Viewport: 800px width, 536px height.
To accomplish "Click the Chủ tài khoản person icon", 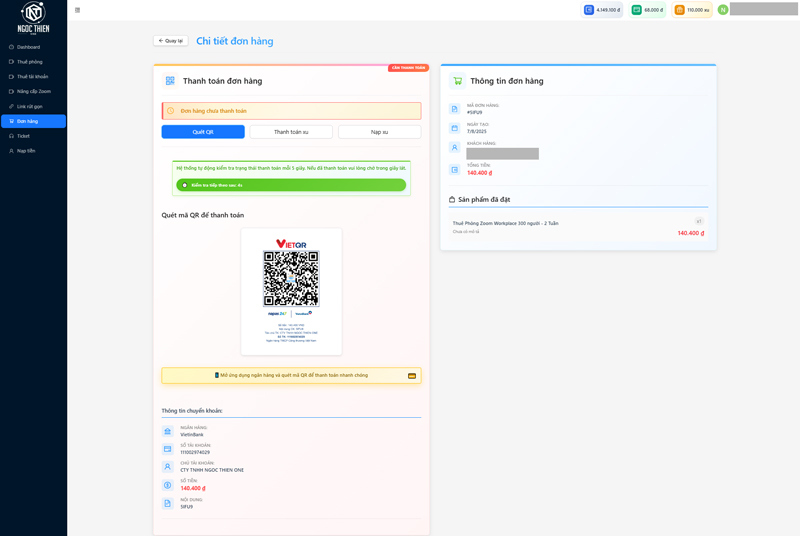I will pos(167,467).
